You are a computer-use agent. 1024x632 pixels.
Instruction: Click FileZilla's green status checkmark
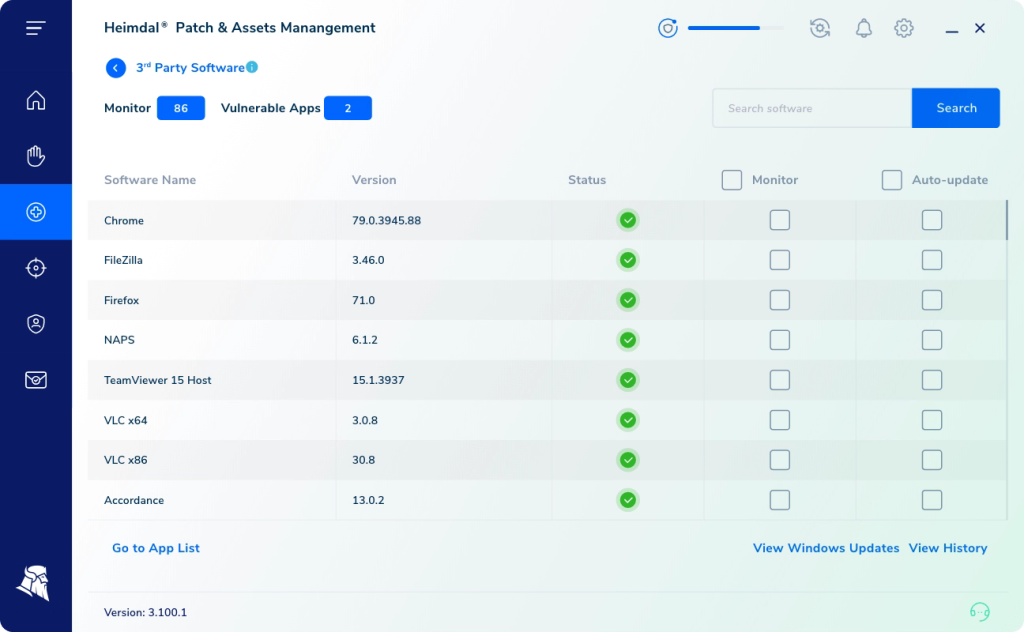click(628, 260)
